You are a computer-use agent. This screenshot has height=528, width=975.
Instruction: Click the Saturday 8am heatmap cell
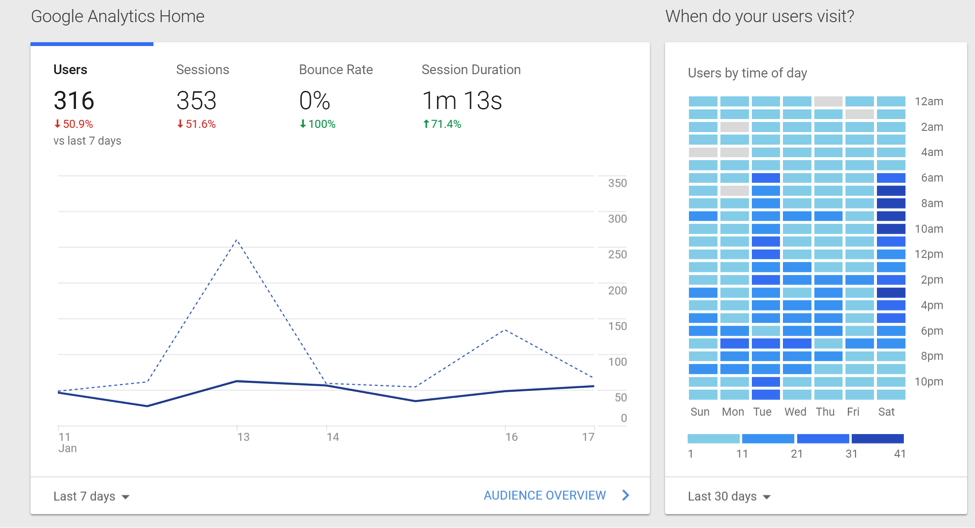[891, 203]
